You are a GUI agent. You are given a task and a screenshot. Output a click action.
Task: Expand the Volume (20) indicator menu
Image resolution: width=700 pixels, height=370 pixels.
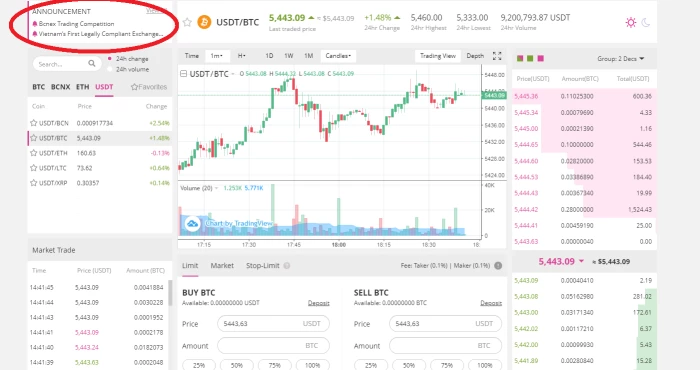[x=217, y=188]
